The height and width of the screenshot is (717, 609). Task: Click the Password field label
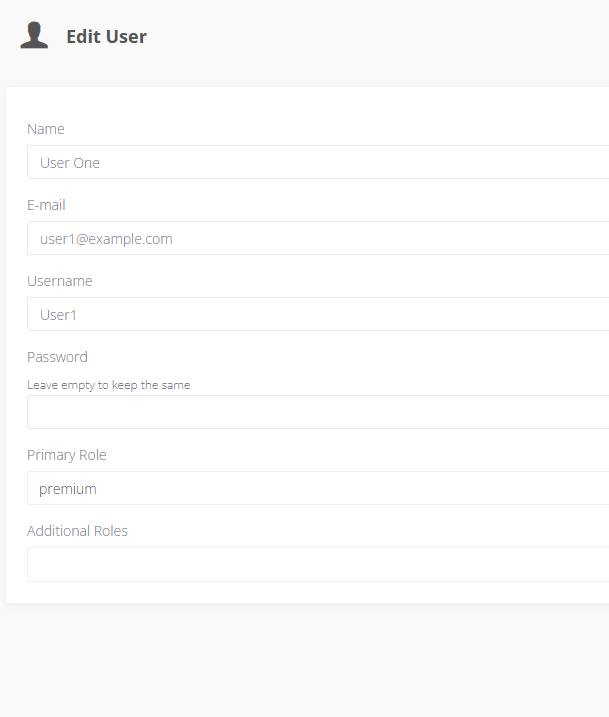tap(58, 357)
